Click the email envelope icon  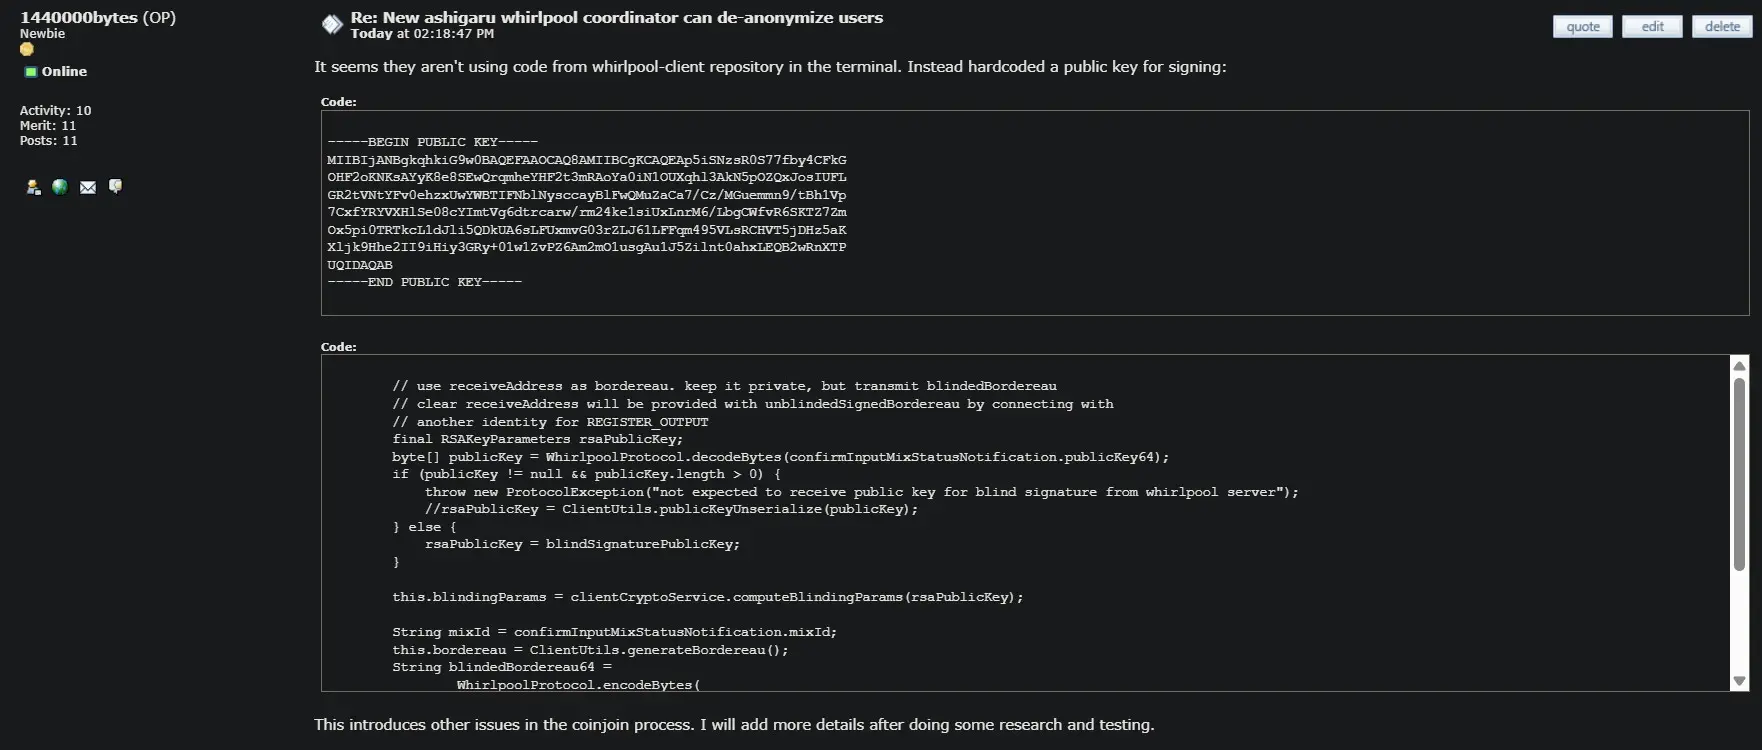(x=88, y=187)
